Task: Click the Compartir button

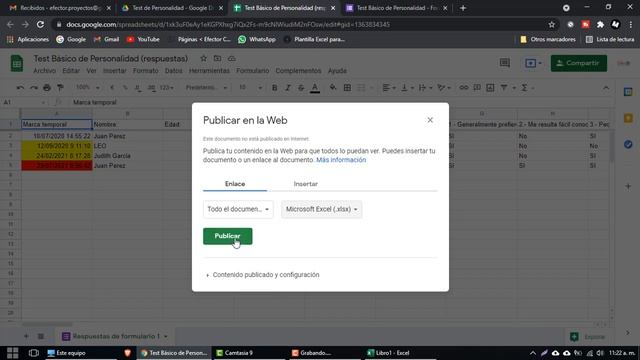Action: (x=578, y=63)
